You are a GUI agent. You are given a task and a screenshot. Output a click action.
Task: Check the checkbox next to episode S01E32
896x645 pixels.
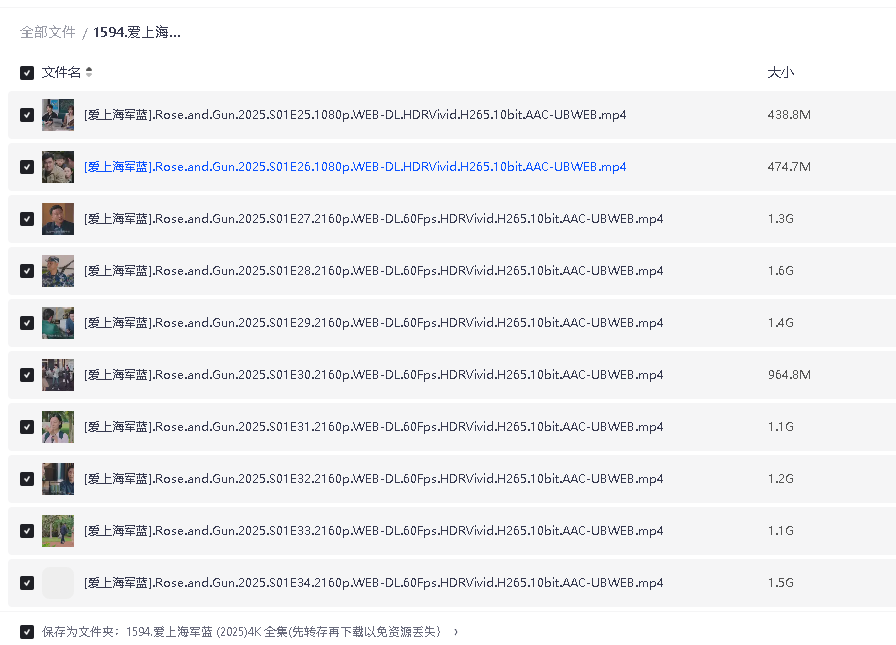point(26,478)
